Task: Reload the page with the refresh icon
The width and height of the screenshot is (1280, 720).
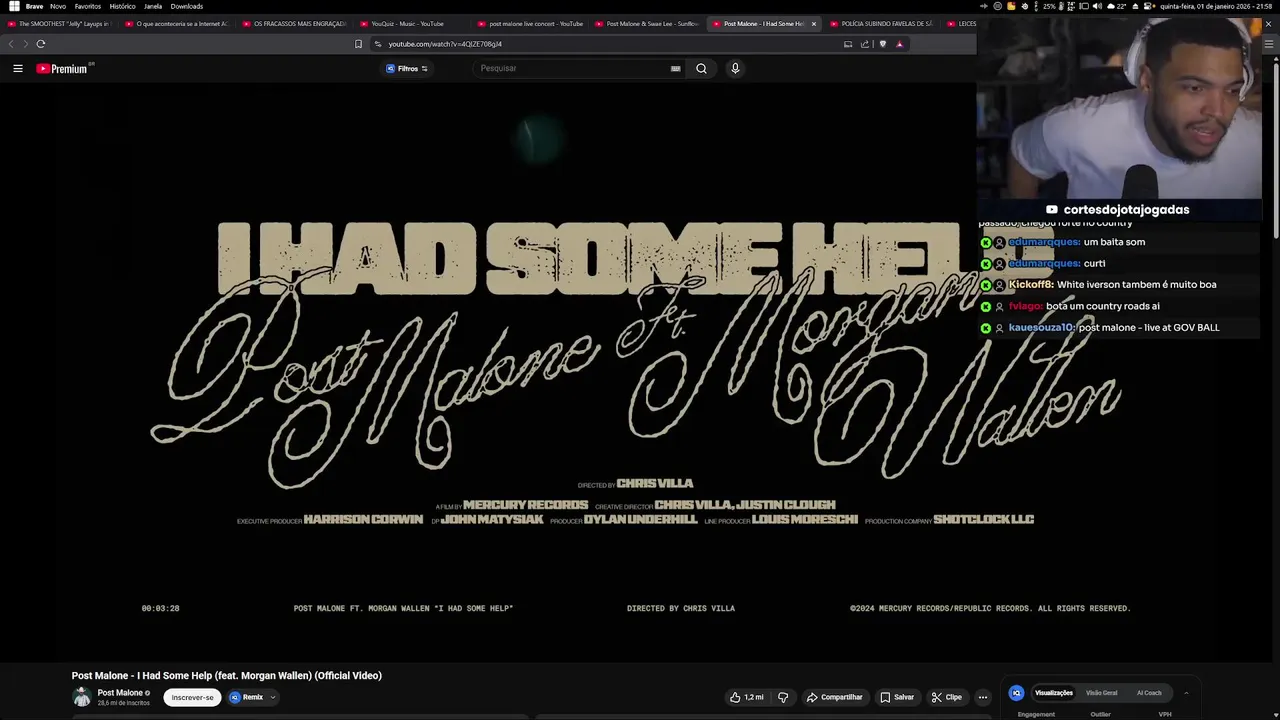Action: click(x=41, y=43)
